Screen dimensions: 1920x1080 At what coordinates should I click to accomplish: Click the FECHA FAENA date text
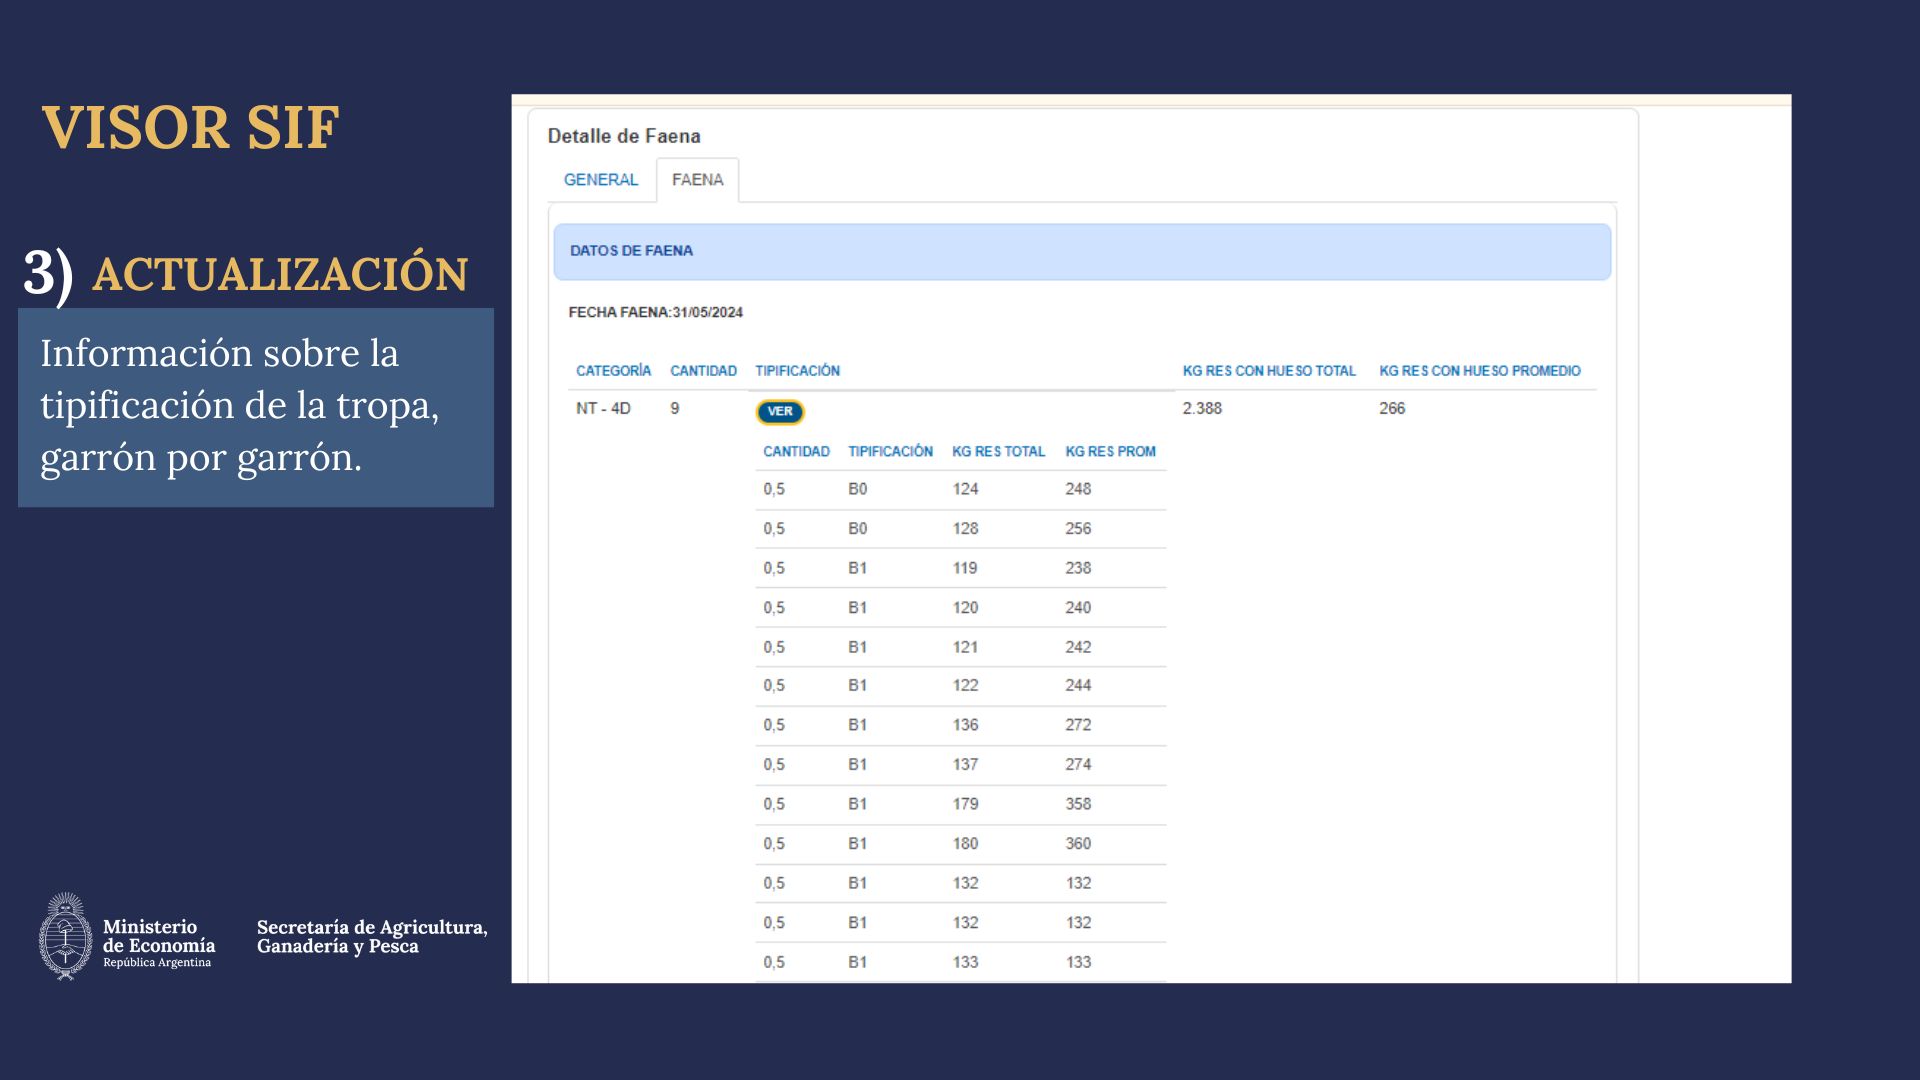coord(655,312)
